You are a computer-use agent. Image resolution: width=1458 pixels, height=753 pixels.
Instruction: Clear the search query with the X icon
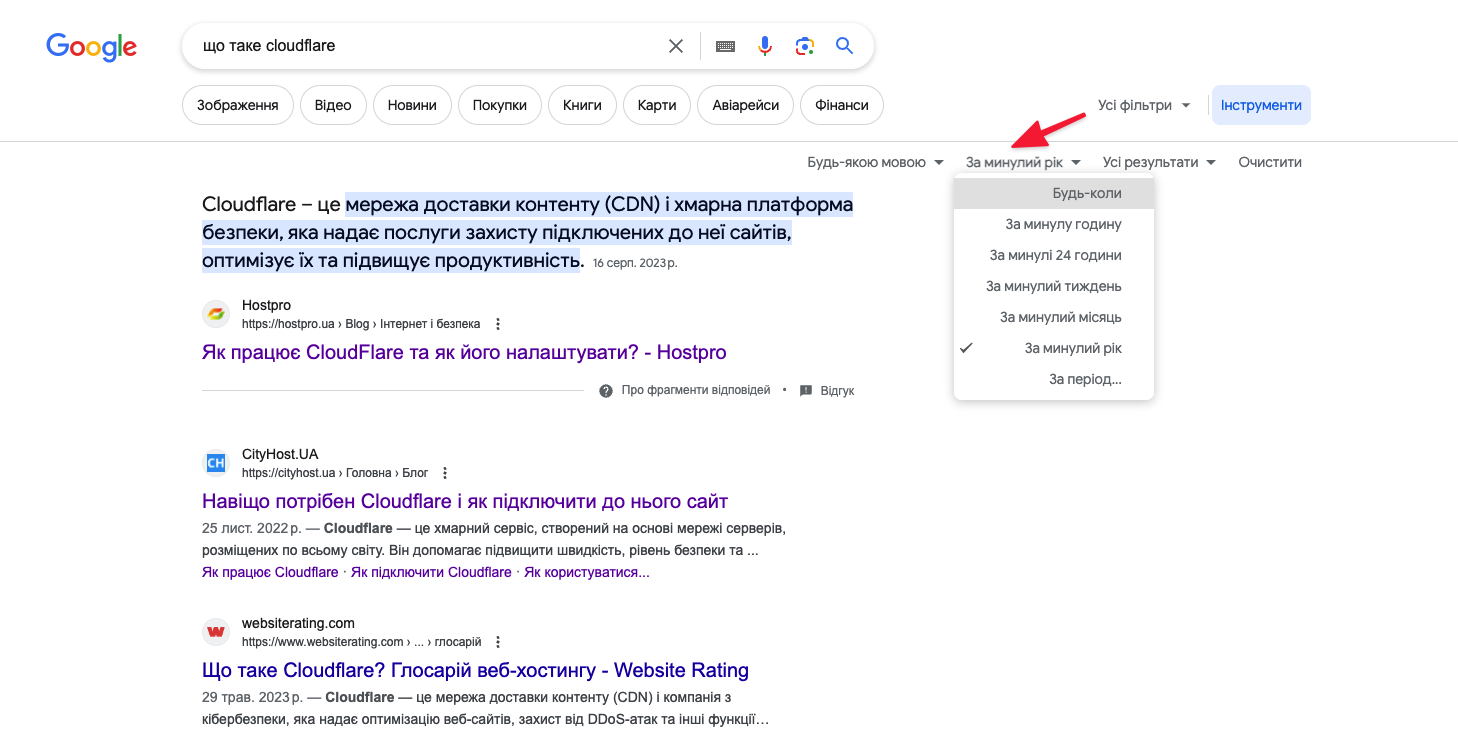tap(676, 46)
